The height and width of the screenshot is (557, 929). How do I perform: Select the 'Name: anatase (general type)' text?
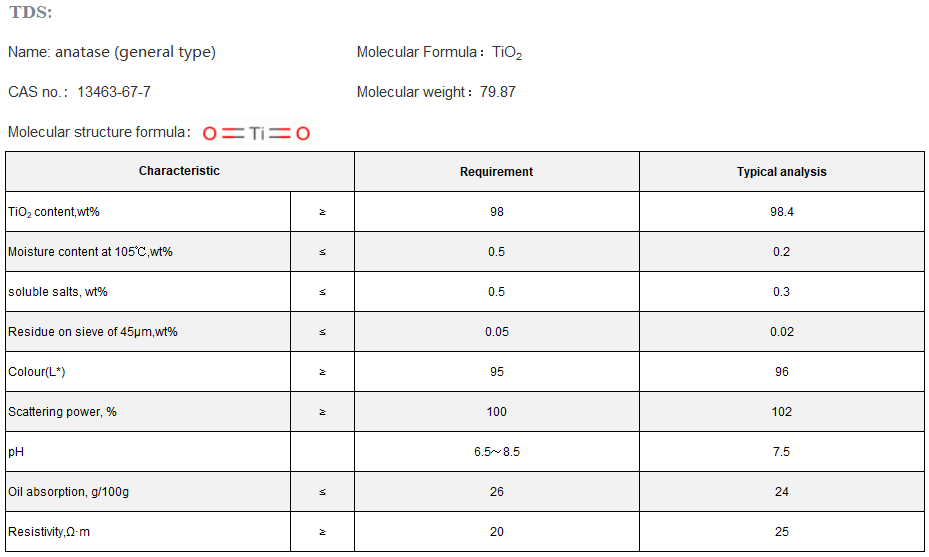[112, 52]
